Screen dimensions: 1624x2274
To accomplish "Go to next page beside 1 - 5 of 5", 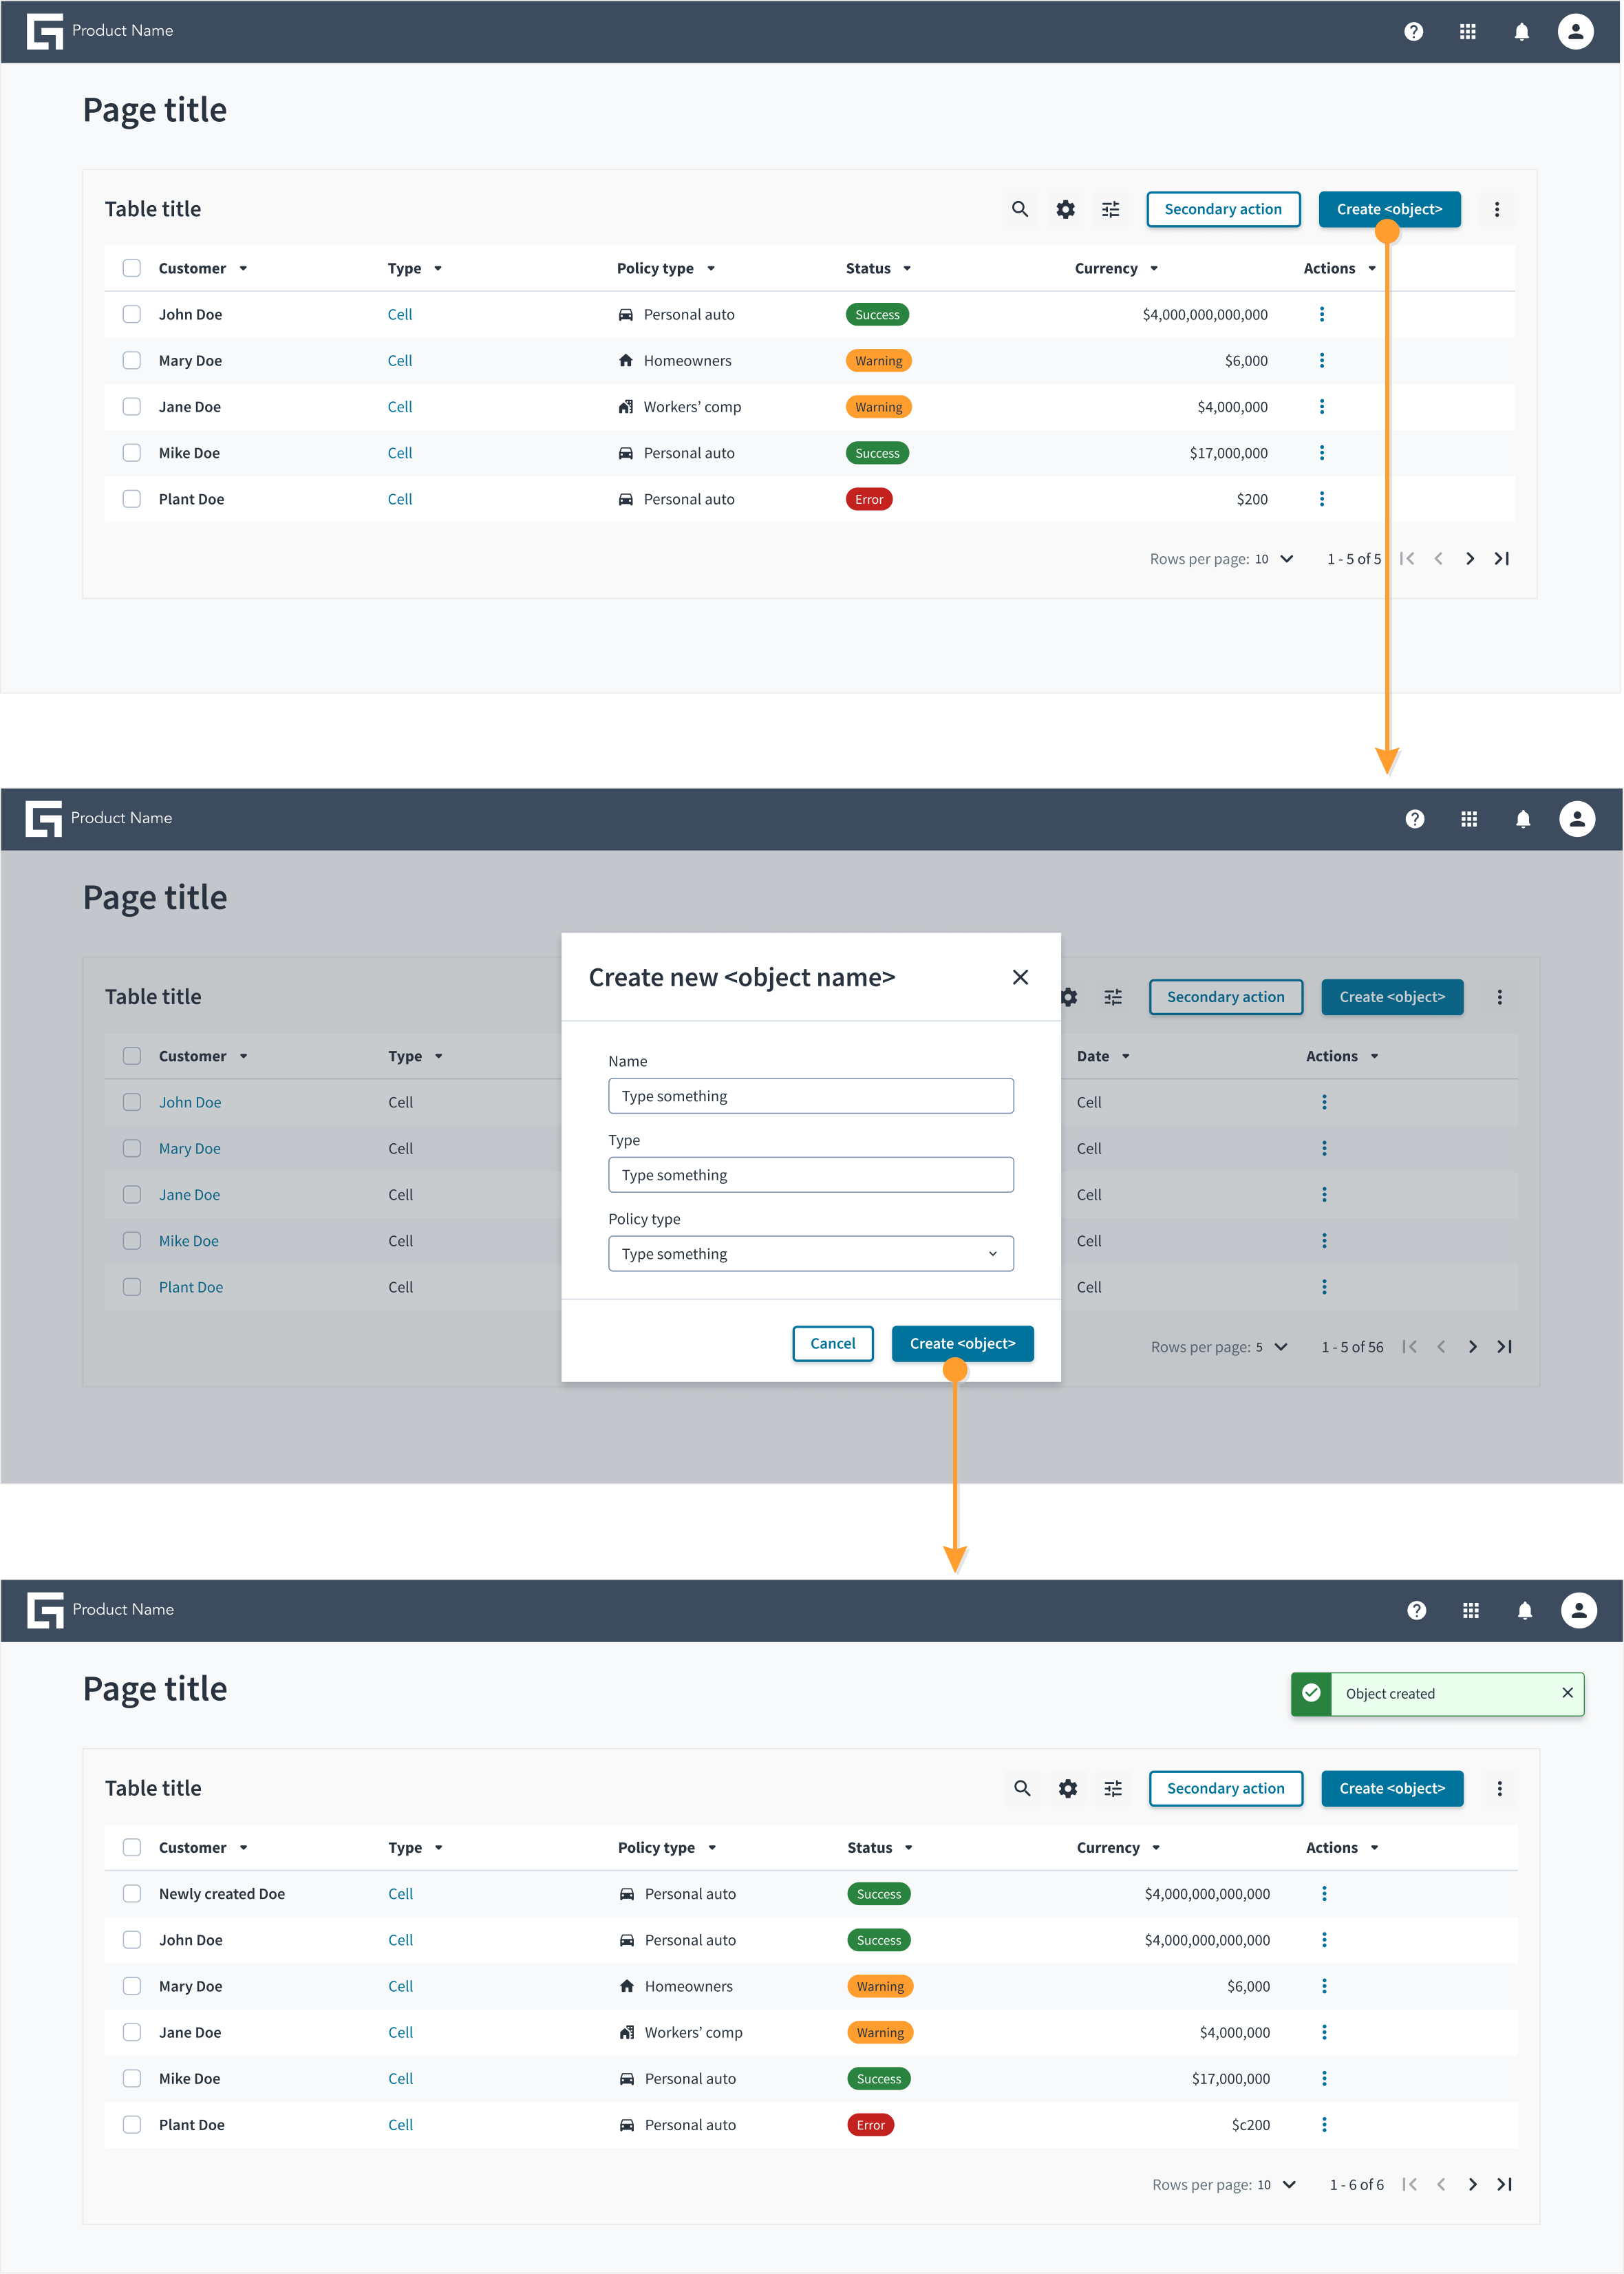I will point(1470,559).
